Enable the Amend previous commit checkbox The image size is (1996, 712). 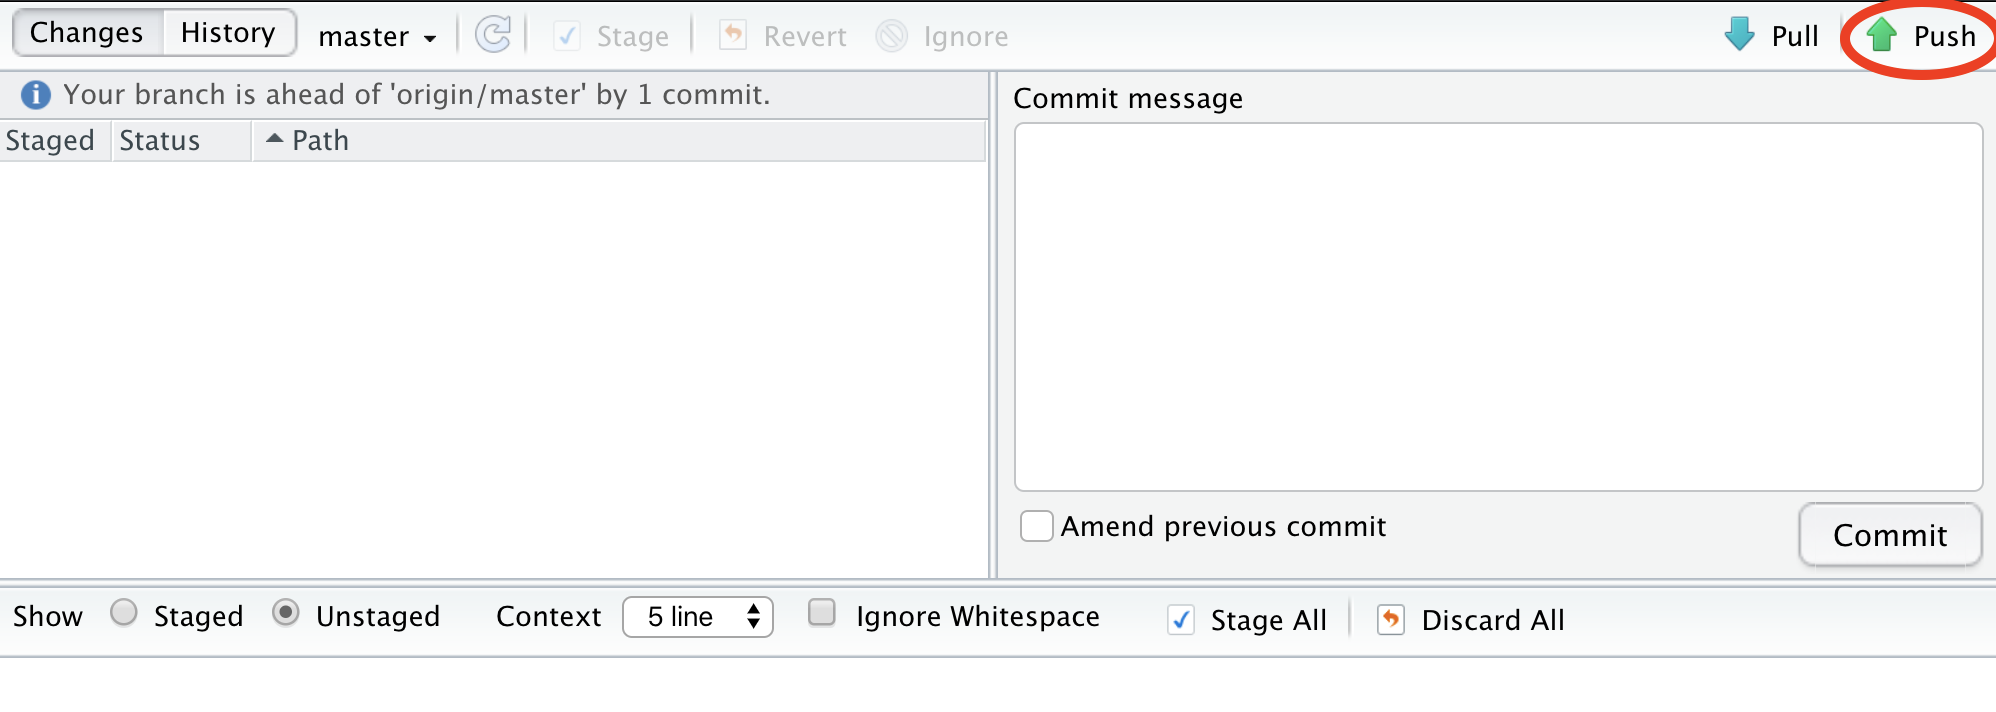click(x=1037, y=526)
